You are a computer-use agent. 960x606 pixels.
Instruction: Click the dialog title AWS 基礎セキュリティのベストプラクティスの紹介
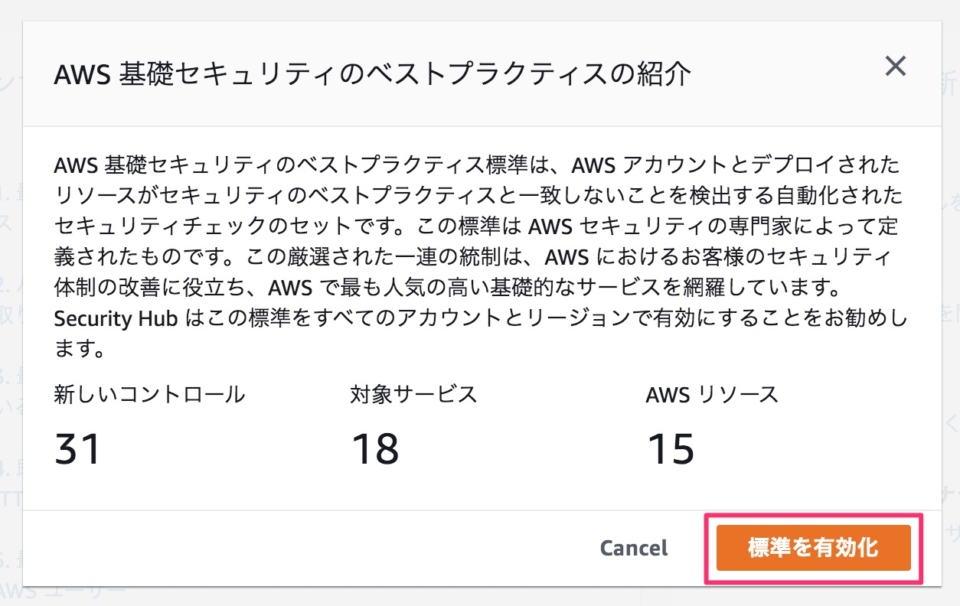[371, 75]
